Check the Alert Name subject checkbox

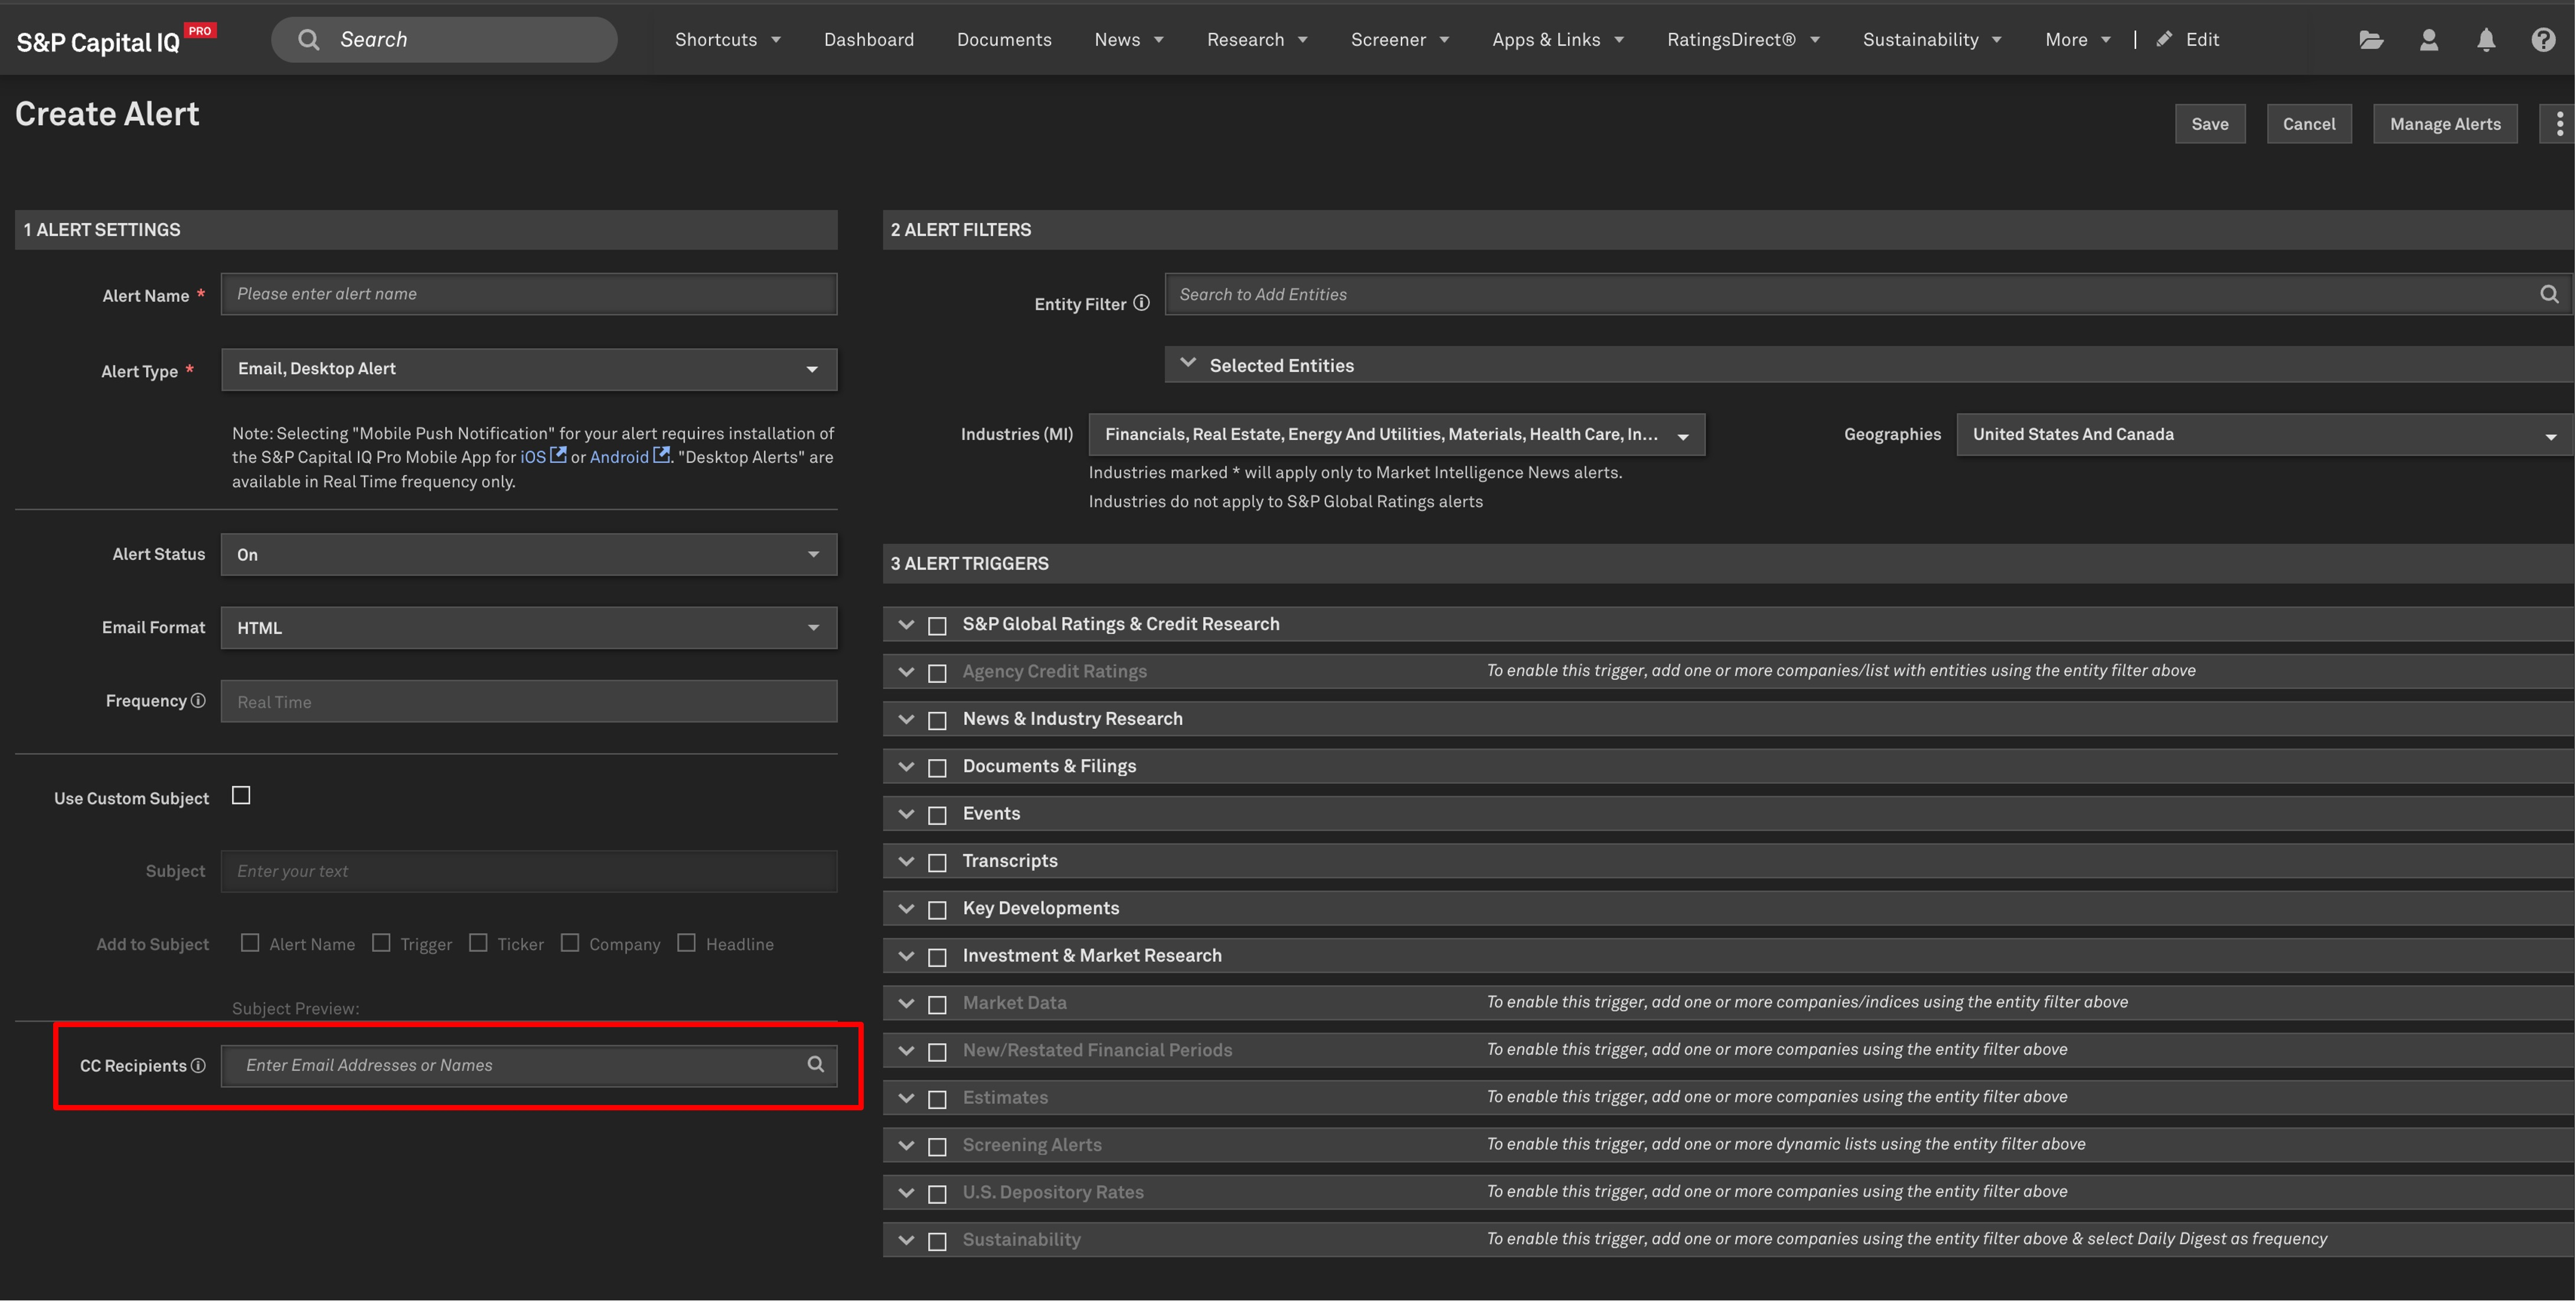250,943
